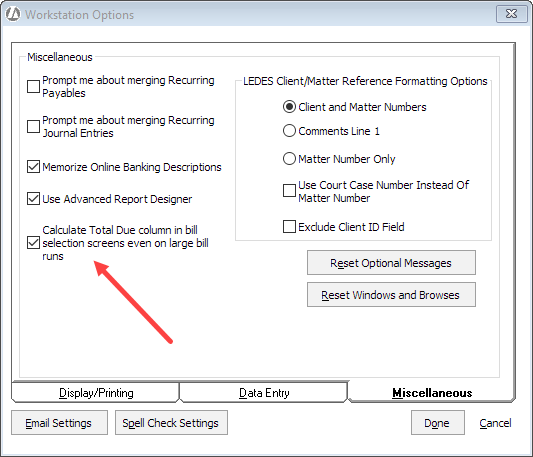Enable prompt about merging Recurring Payables
Image resolution: width=533 pixels, height=457 pixels.
[33, 86]
